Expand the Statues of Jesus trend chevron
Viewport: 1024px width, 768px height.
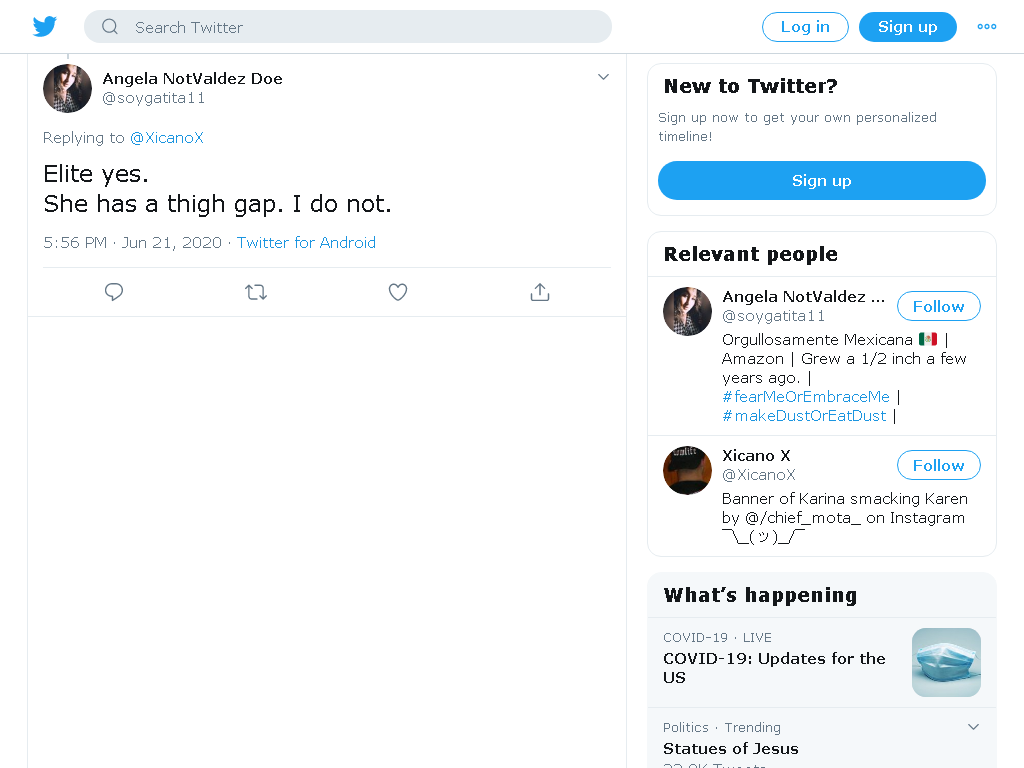coord(973,727)
